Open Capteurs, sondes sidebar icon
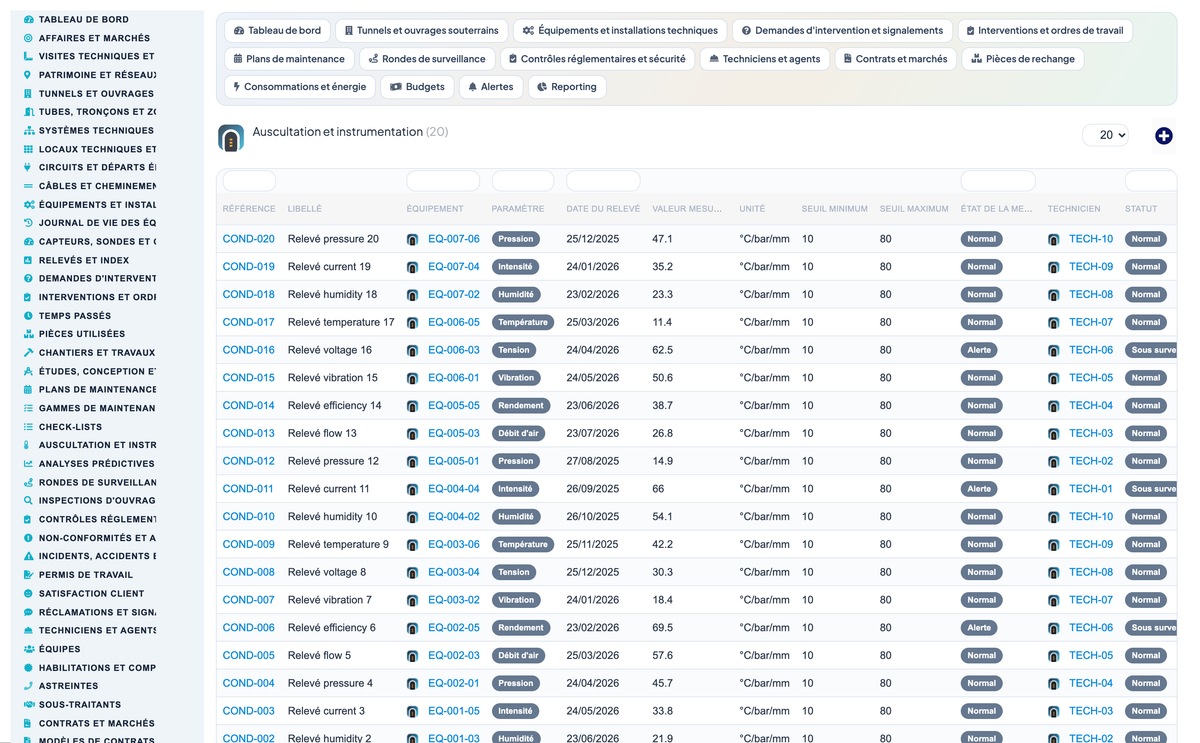The height and width of the screenshot is (743, 1200). 28,241
